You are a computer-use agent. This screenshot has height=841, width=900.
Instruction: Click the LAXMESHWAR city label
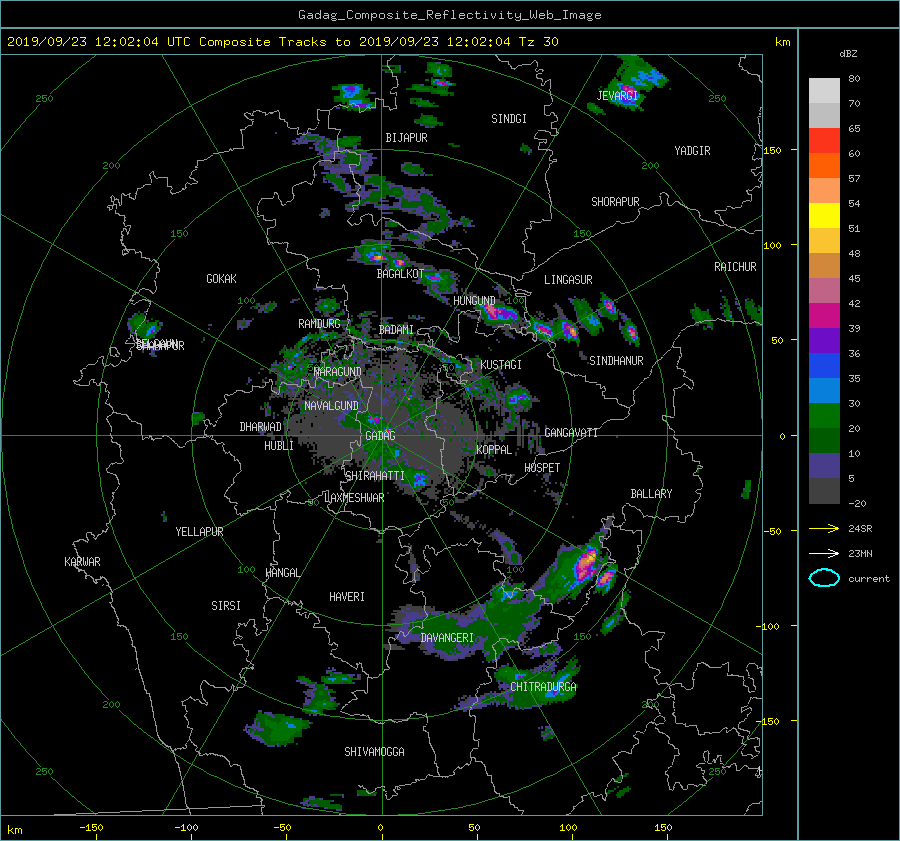354,498
